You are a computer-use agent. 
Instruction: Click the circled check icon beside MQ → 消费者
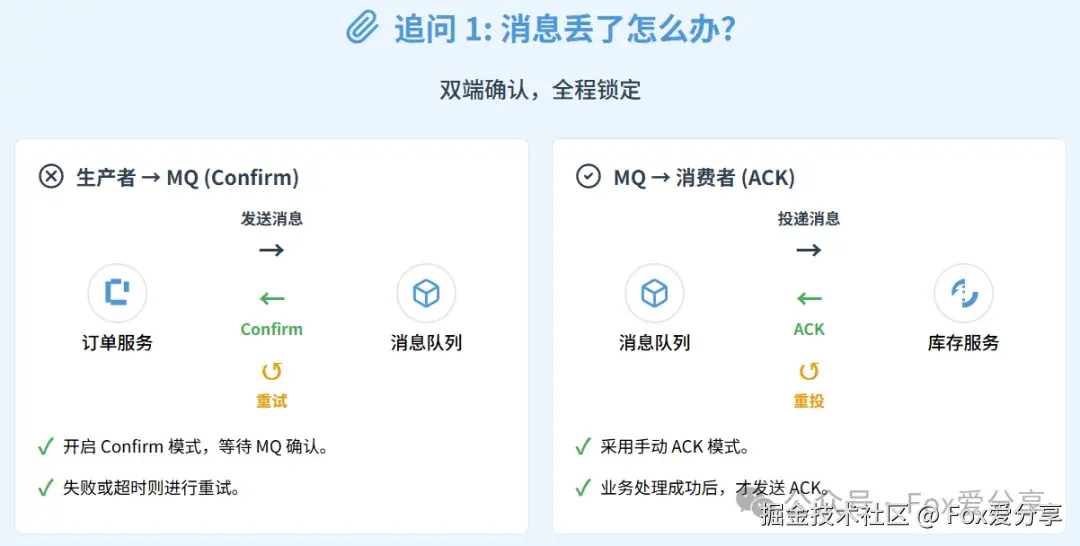click(x=588, y=177)
